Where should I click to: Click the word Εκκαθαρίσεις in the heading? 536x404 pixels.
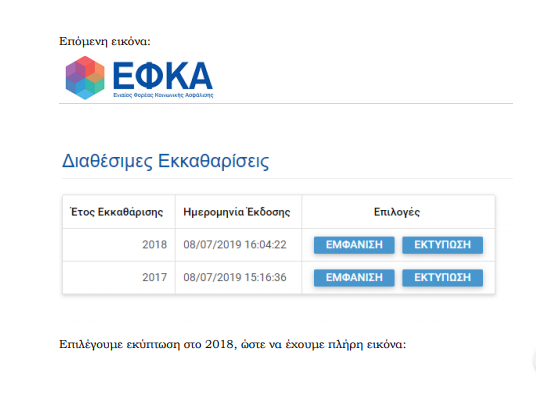point(214,161)
